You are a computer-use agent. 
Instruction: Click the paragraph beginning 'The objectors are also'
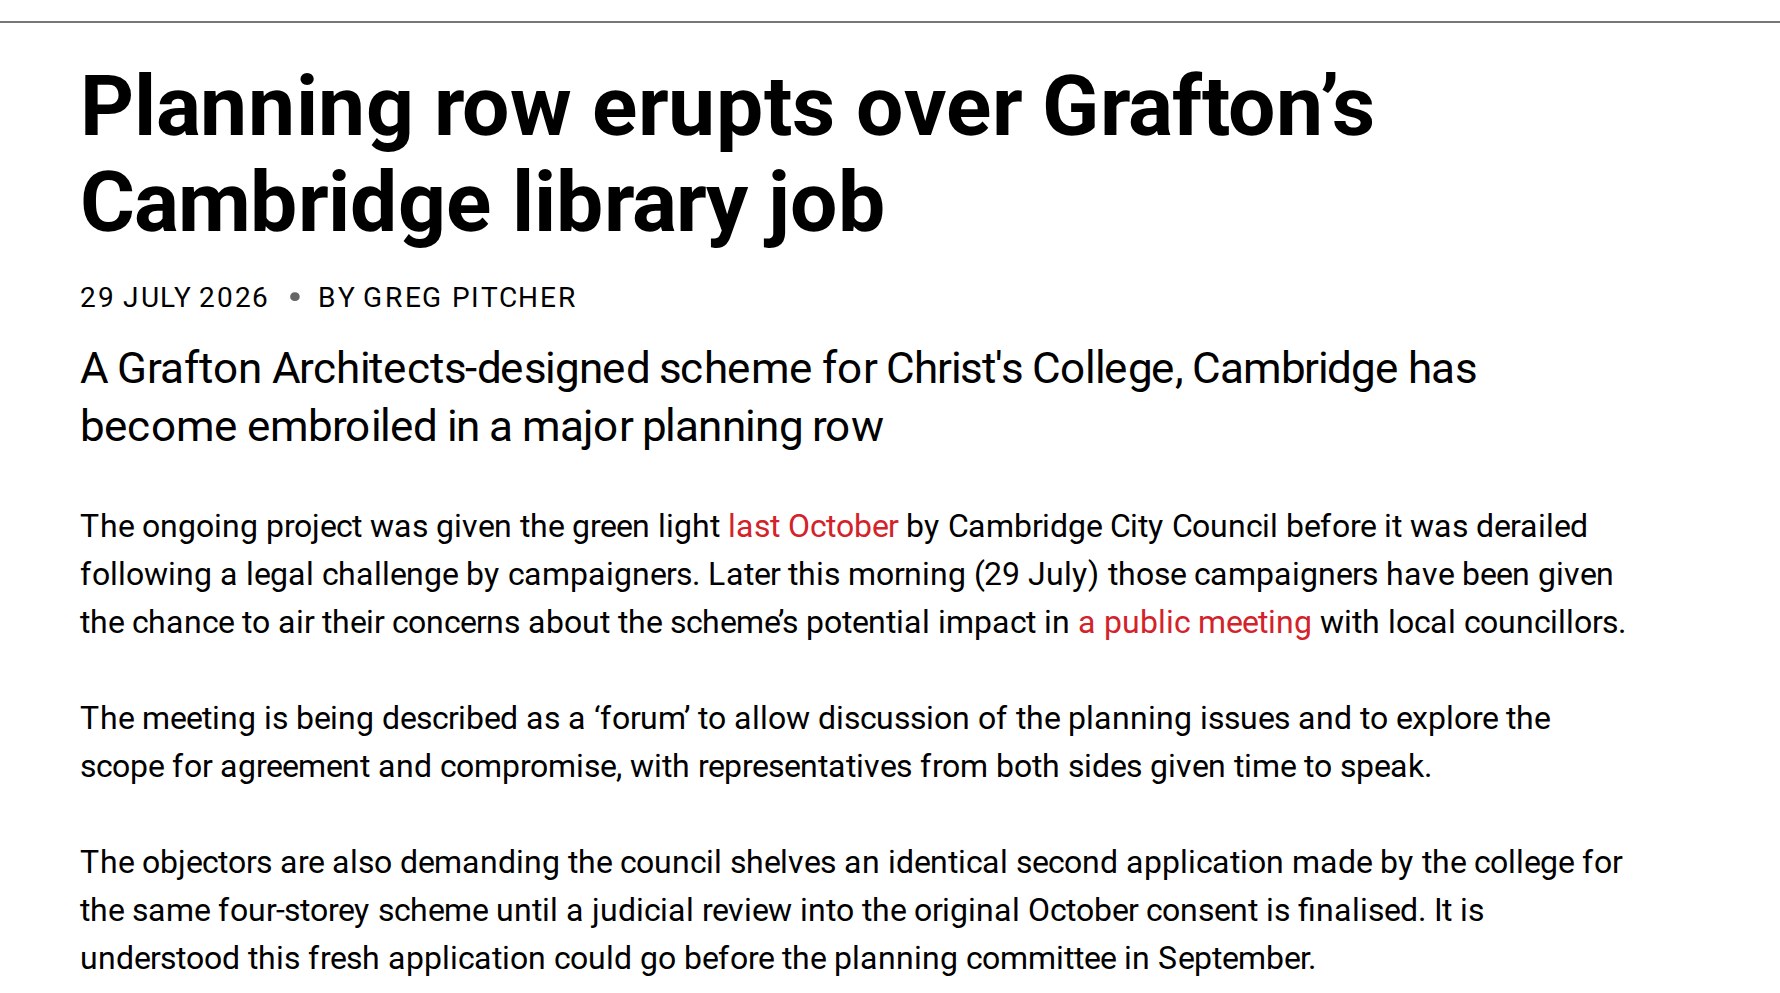851,910
